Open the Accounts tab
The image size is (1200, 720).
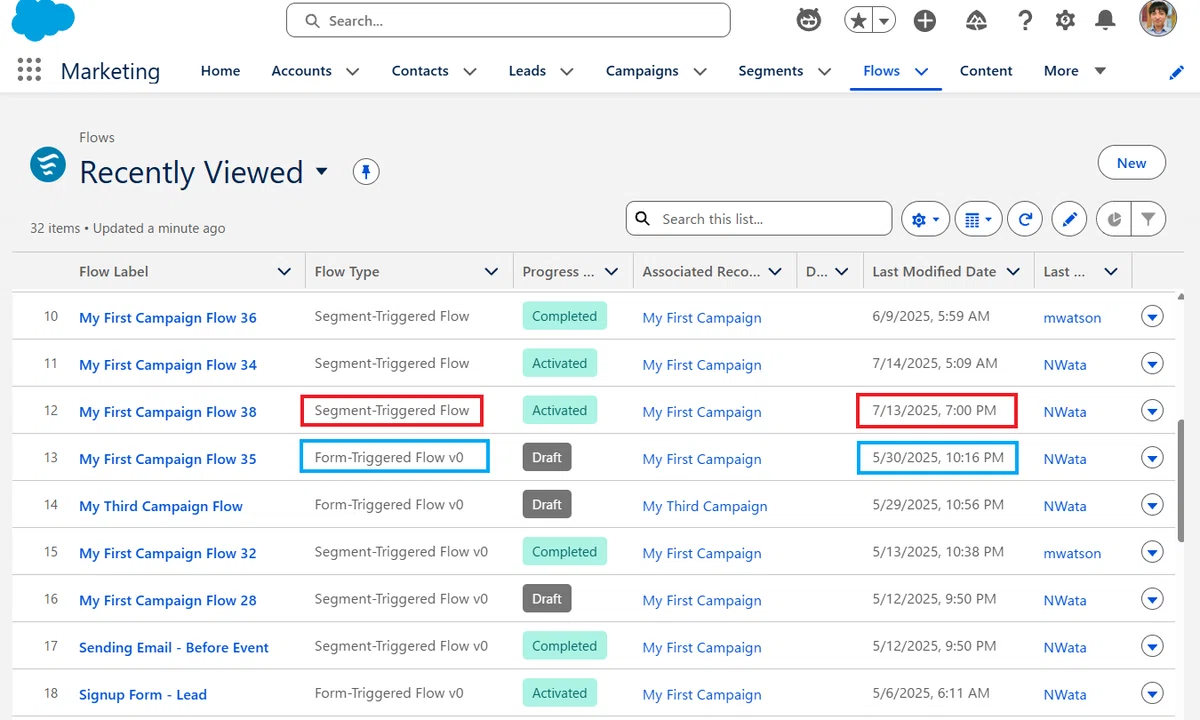tap(301, 71)
